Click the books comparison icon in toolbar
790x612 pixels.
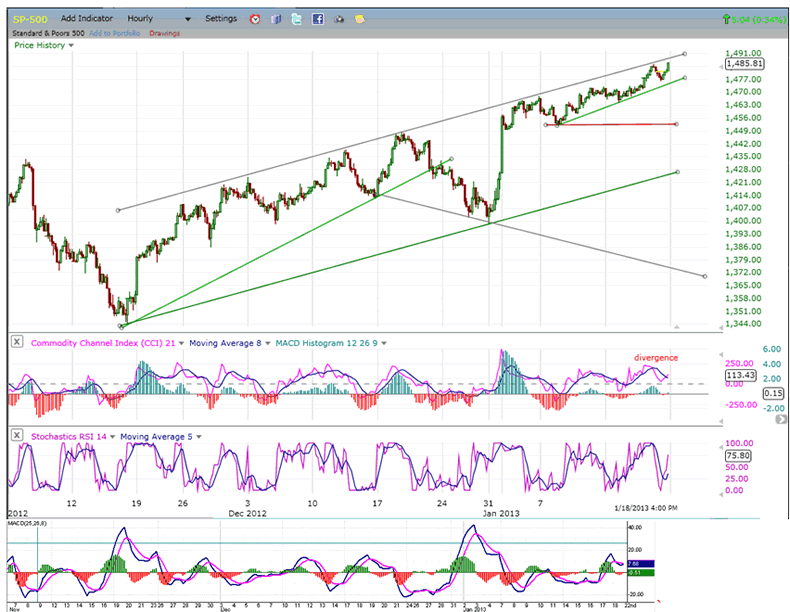276,19
